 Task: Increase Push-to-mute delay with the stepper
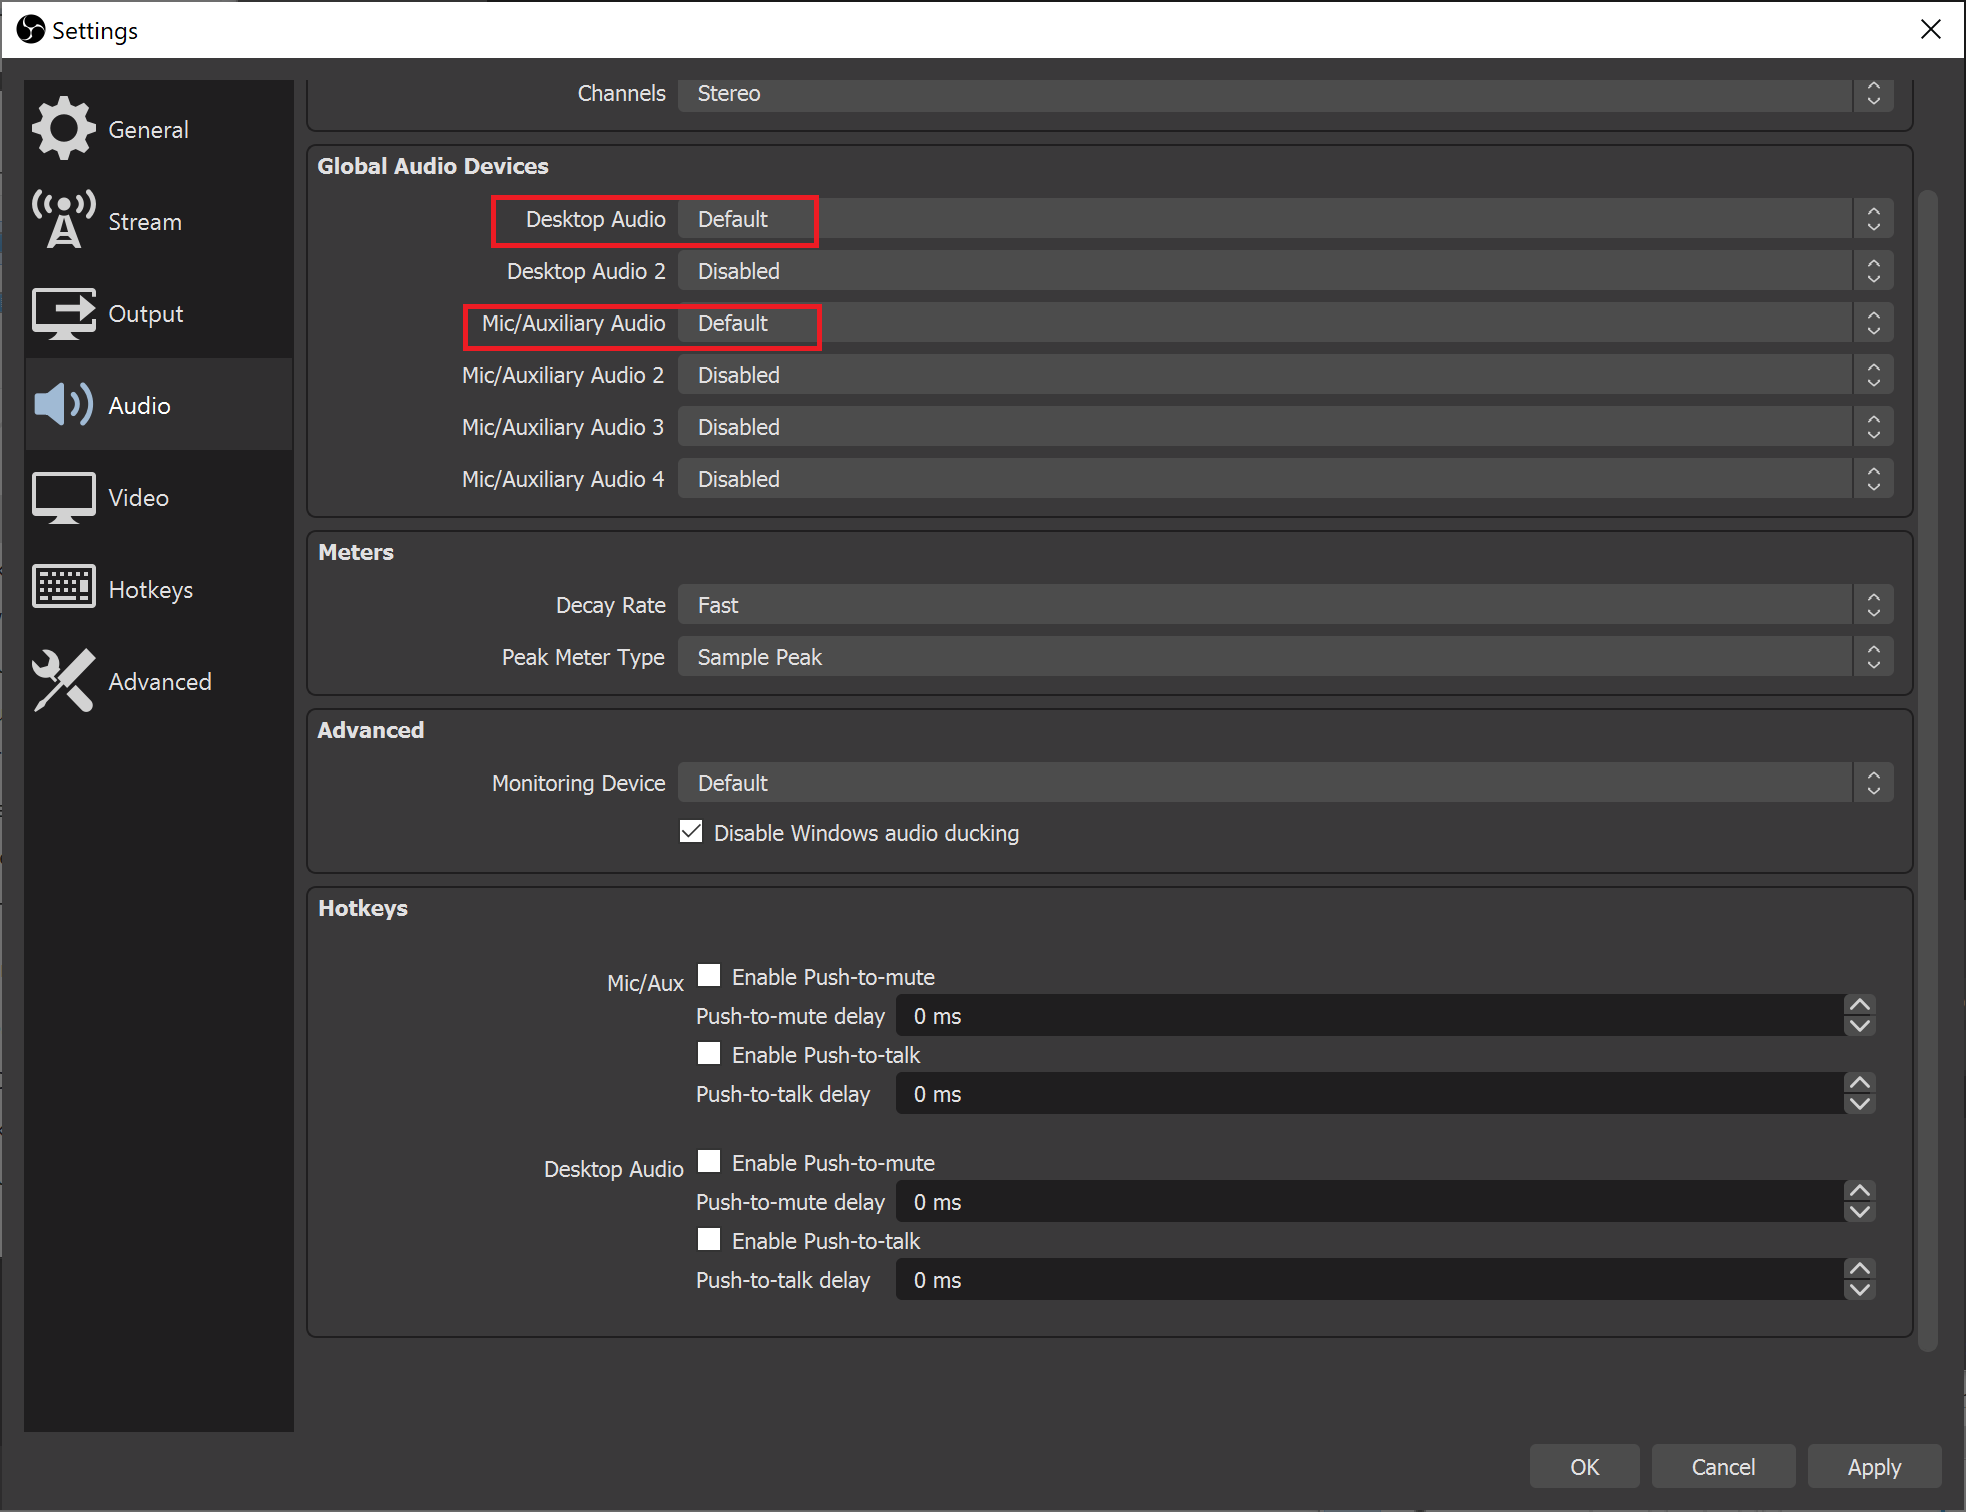(x=1859, y=1005)
